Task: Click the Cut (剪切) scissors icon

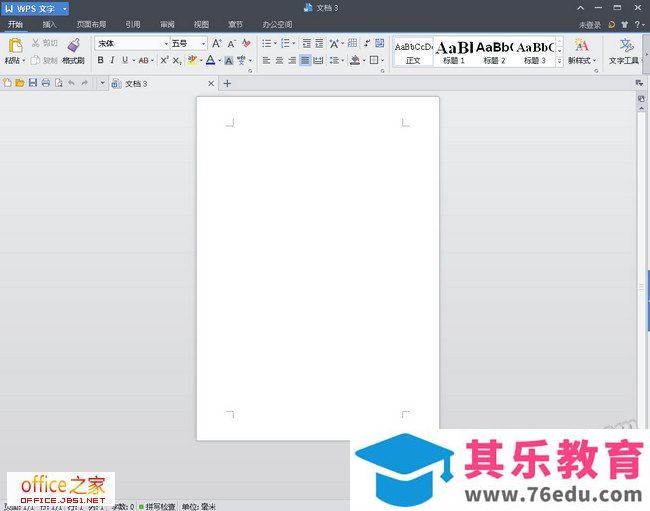Action: [x=36, y=43]
